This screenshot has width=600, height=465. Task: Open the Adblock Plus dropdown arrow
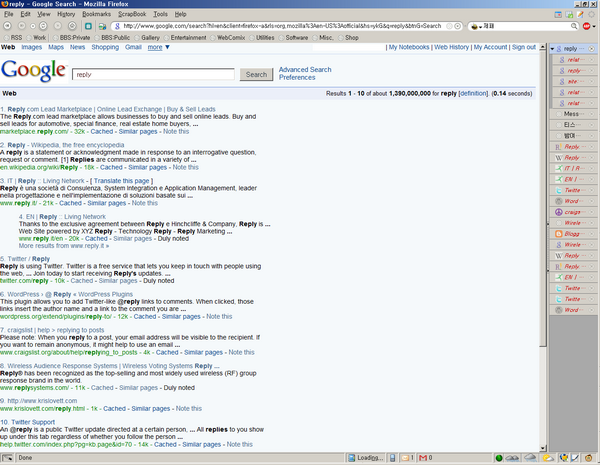click(x=594, y=26)
